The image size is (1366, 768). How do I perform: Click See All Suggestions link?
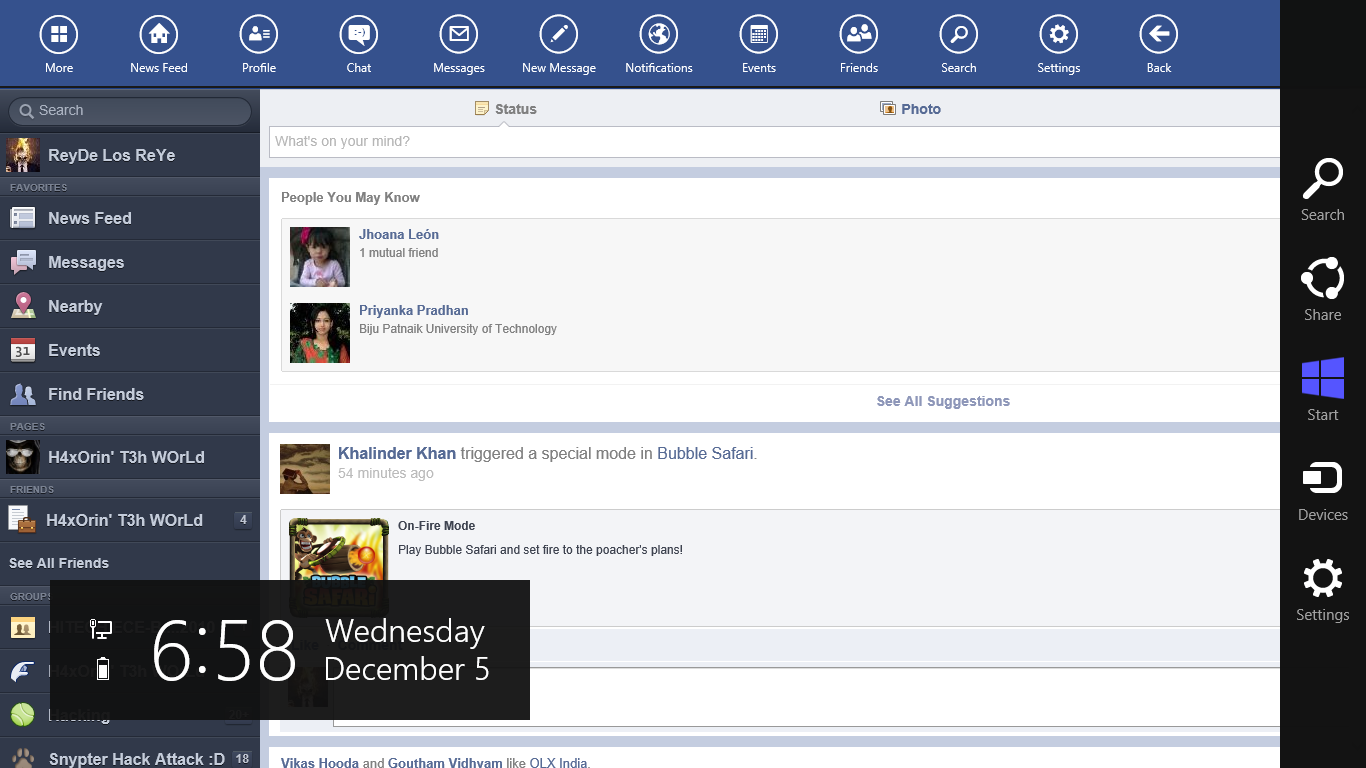click(x=943, y=401)
